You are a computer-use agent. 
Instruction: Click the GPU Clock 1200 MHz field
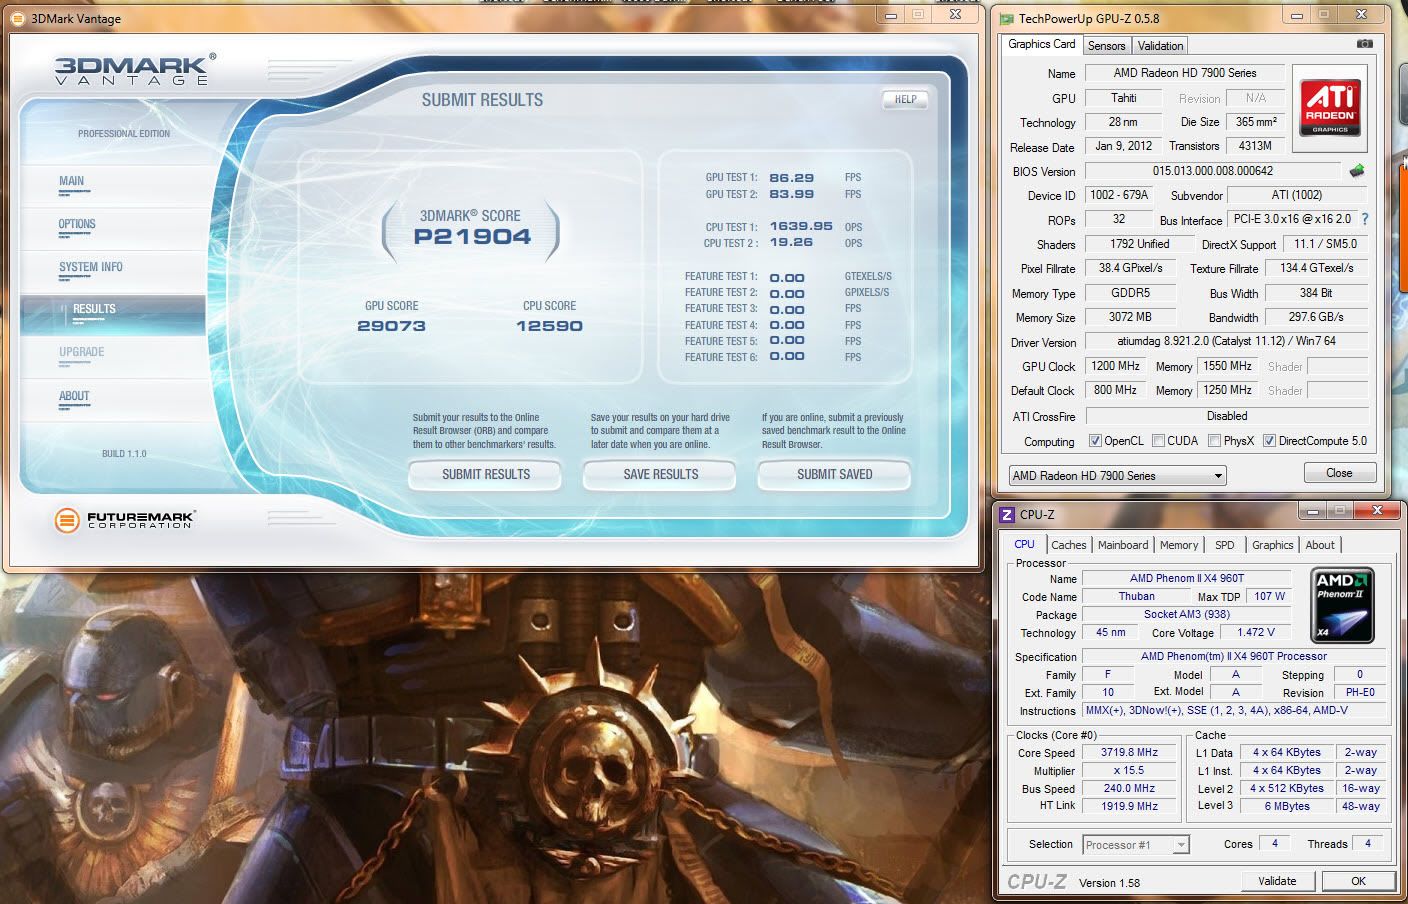[x=1116, y=367]
